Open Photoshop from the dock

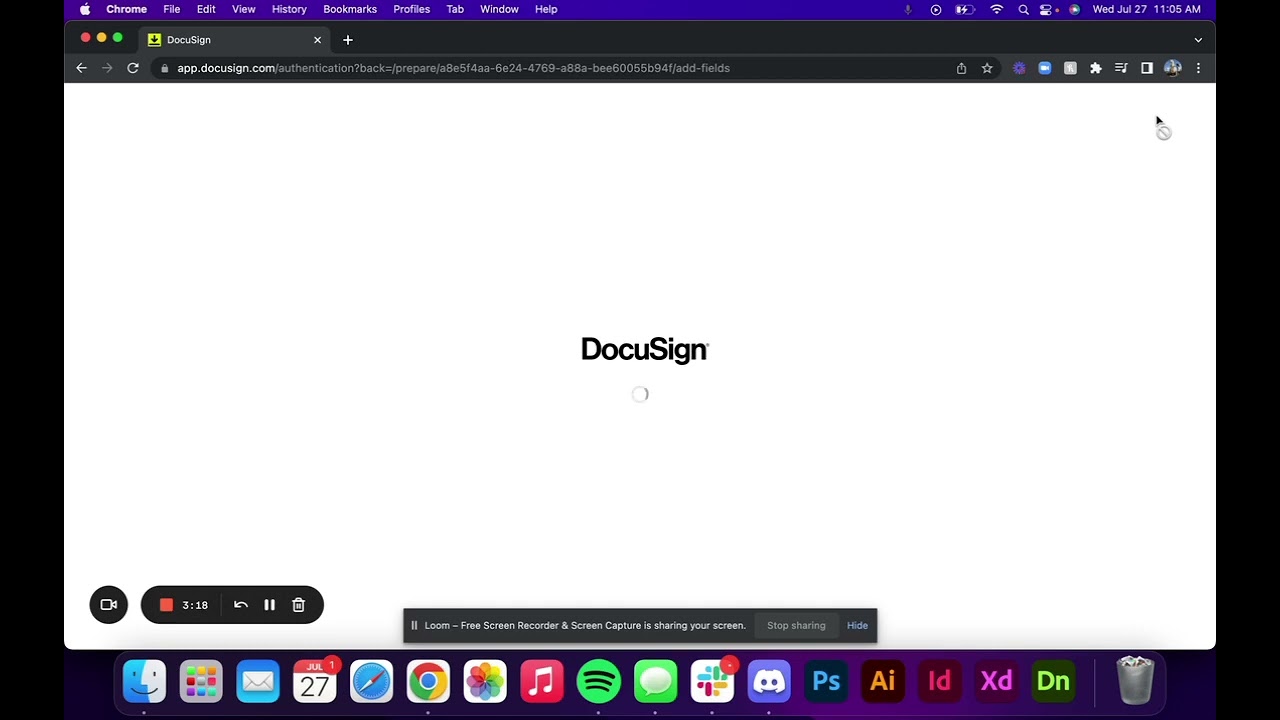pyautogui.click(x=826, y=682)
